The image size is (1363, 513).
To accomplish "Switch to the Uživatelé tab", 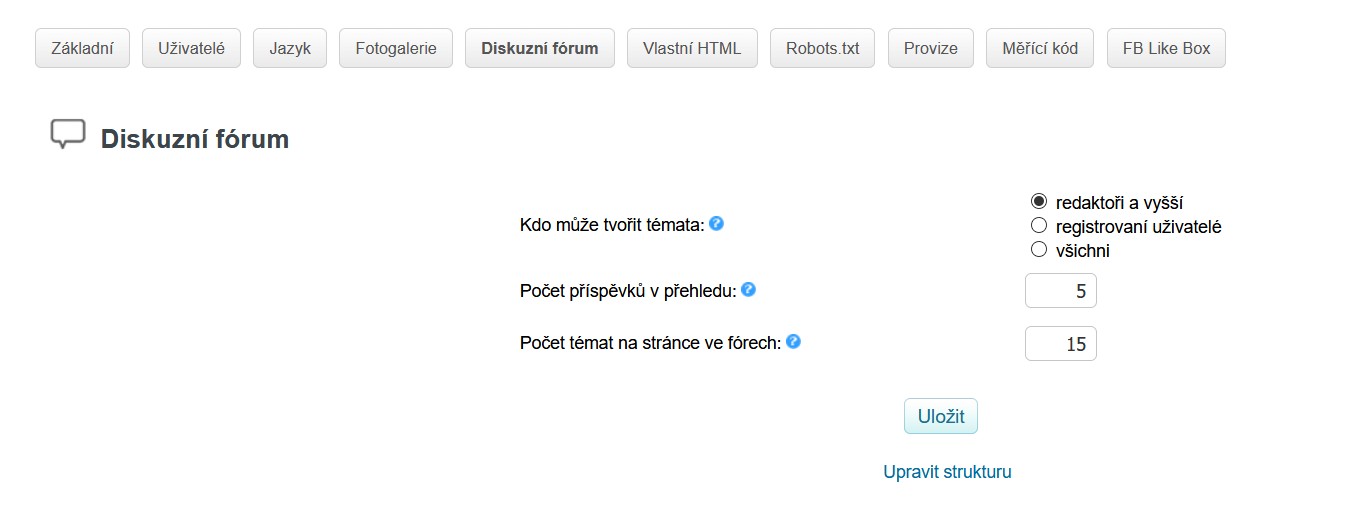I will pyautogui.click(x=191, y=48).
